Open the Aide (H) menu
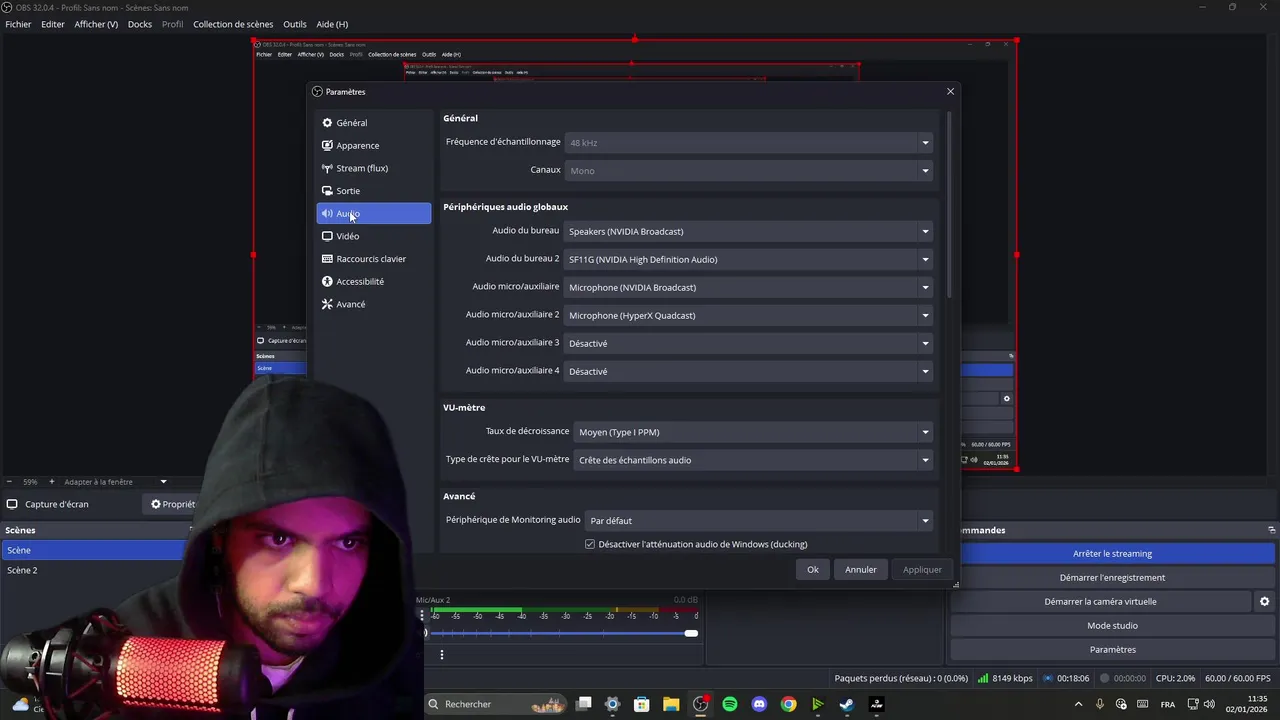This screenshot has height=720, width=1280. click(332, 24)
